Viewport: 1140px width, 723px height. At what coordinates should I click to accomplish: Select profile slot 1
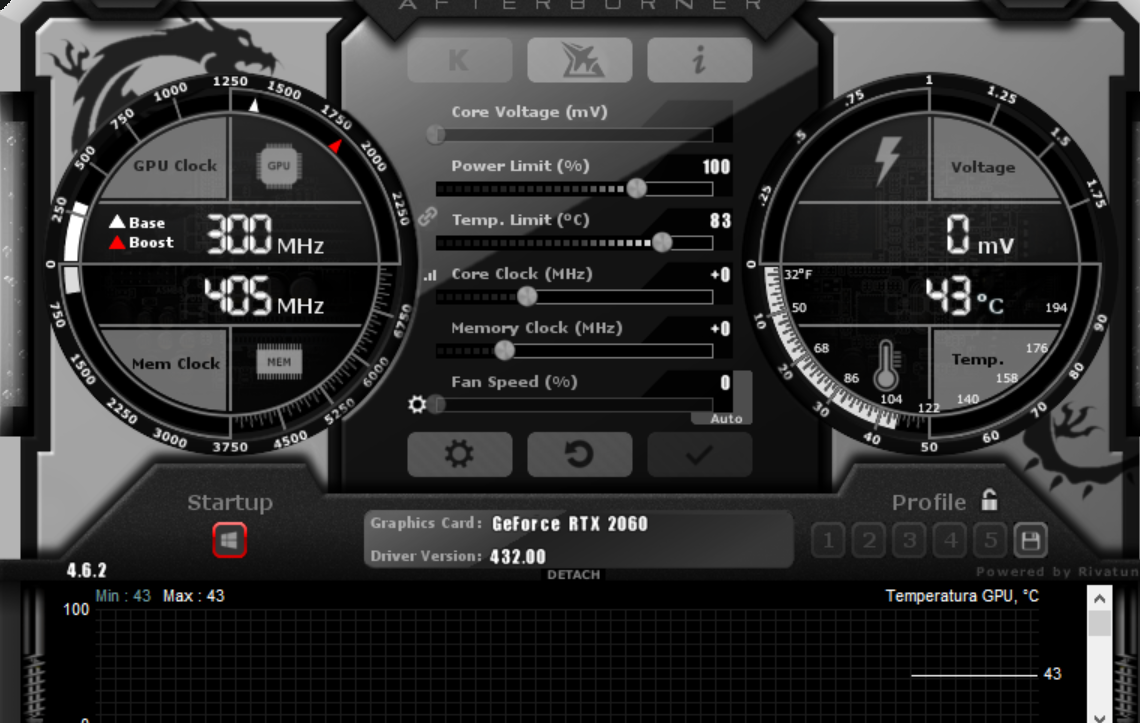(828, 540)
